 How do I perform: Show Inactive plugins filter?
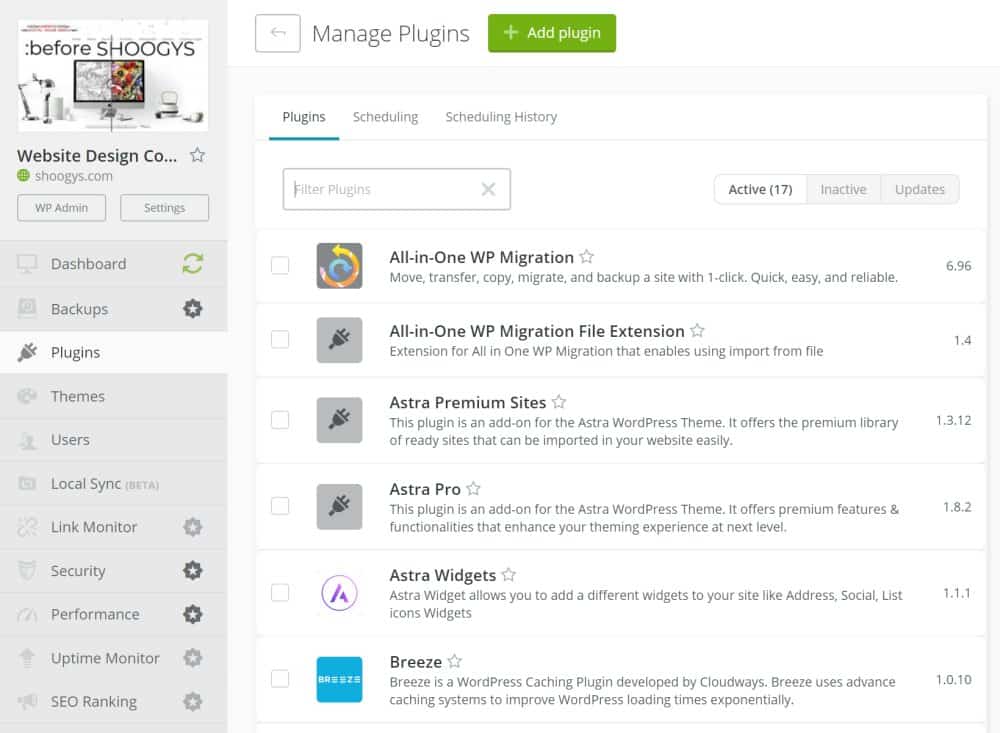coord(843,189)
